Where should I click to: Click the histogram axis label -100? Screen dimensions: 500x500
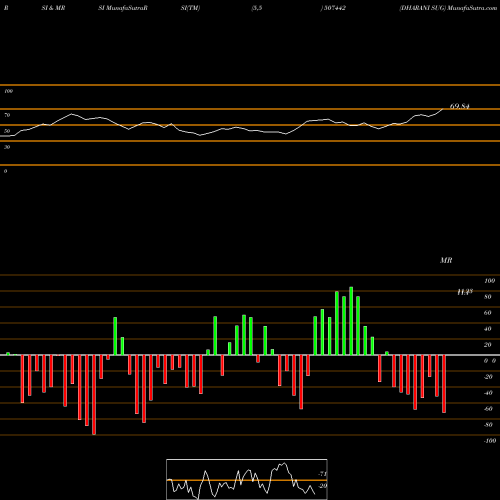point(490,441)
